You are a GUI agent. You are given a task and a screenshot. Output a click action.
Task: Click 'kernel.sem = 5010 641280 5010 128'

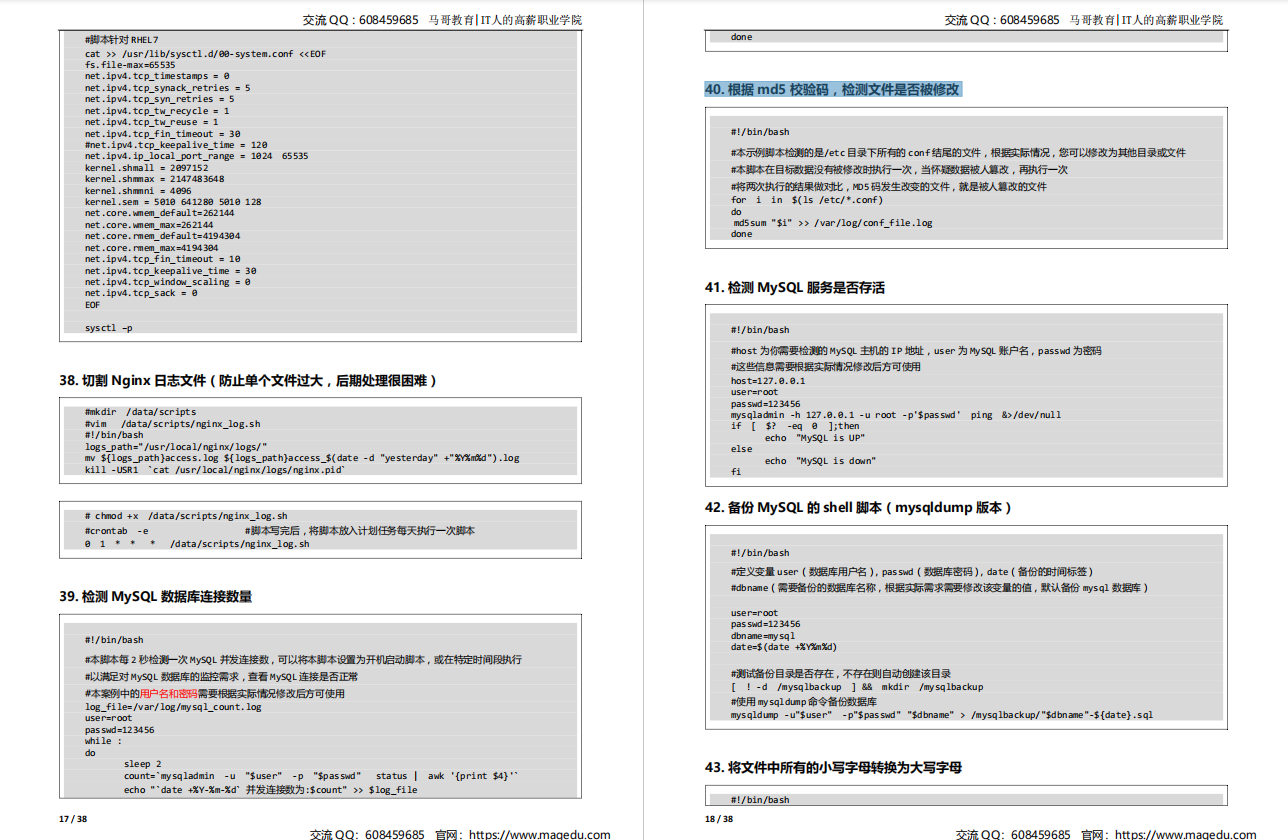(x=173, y=202)
